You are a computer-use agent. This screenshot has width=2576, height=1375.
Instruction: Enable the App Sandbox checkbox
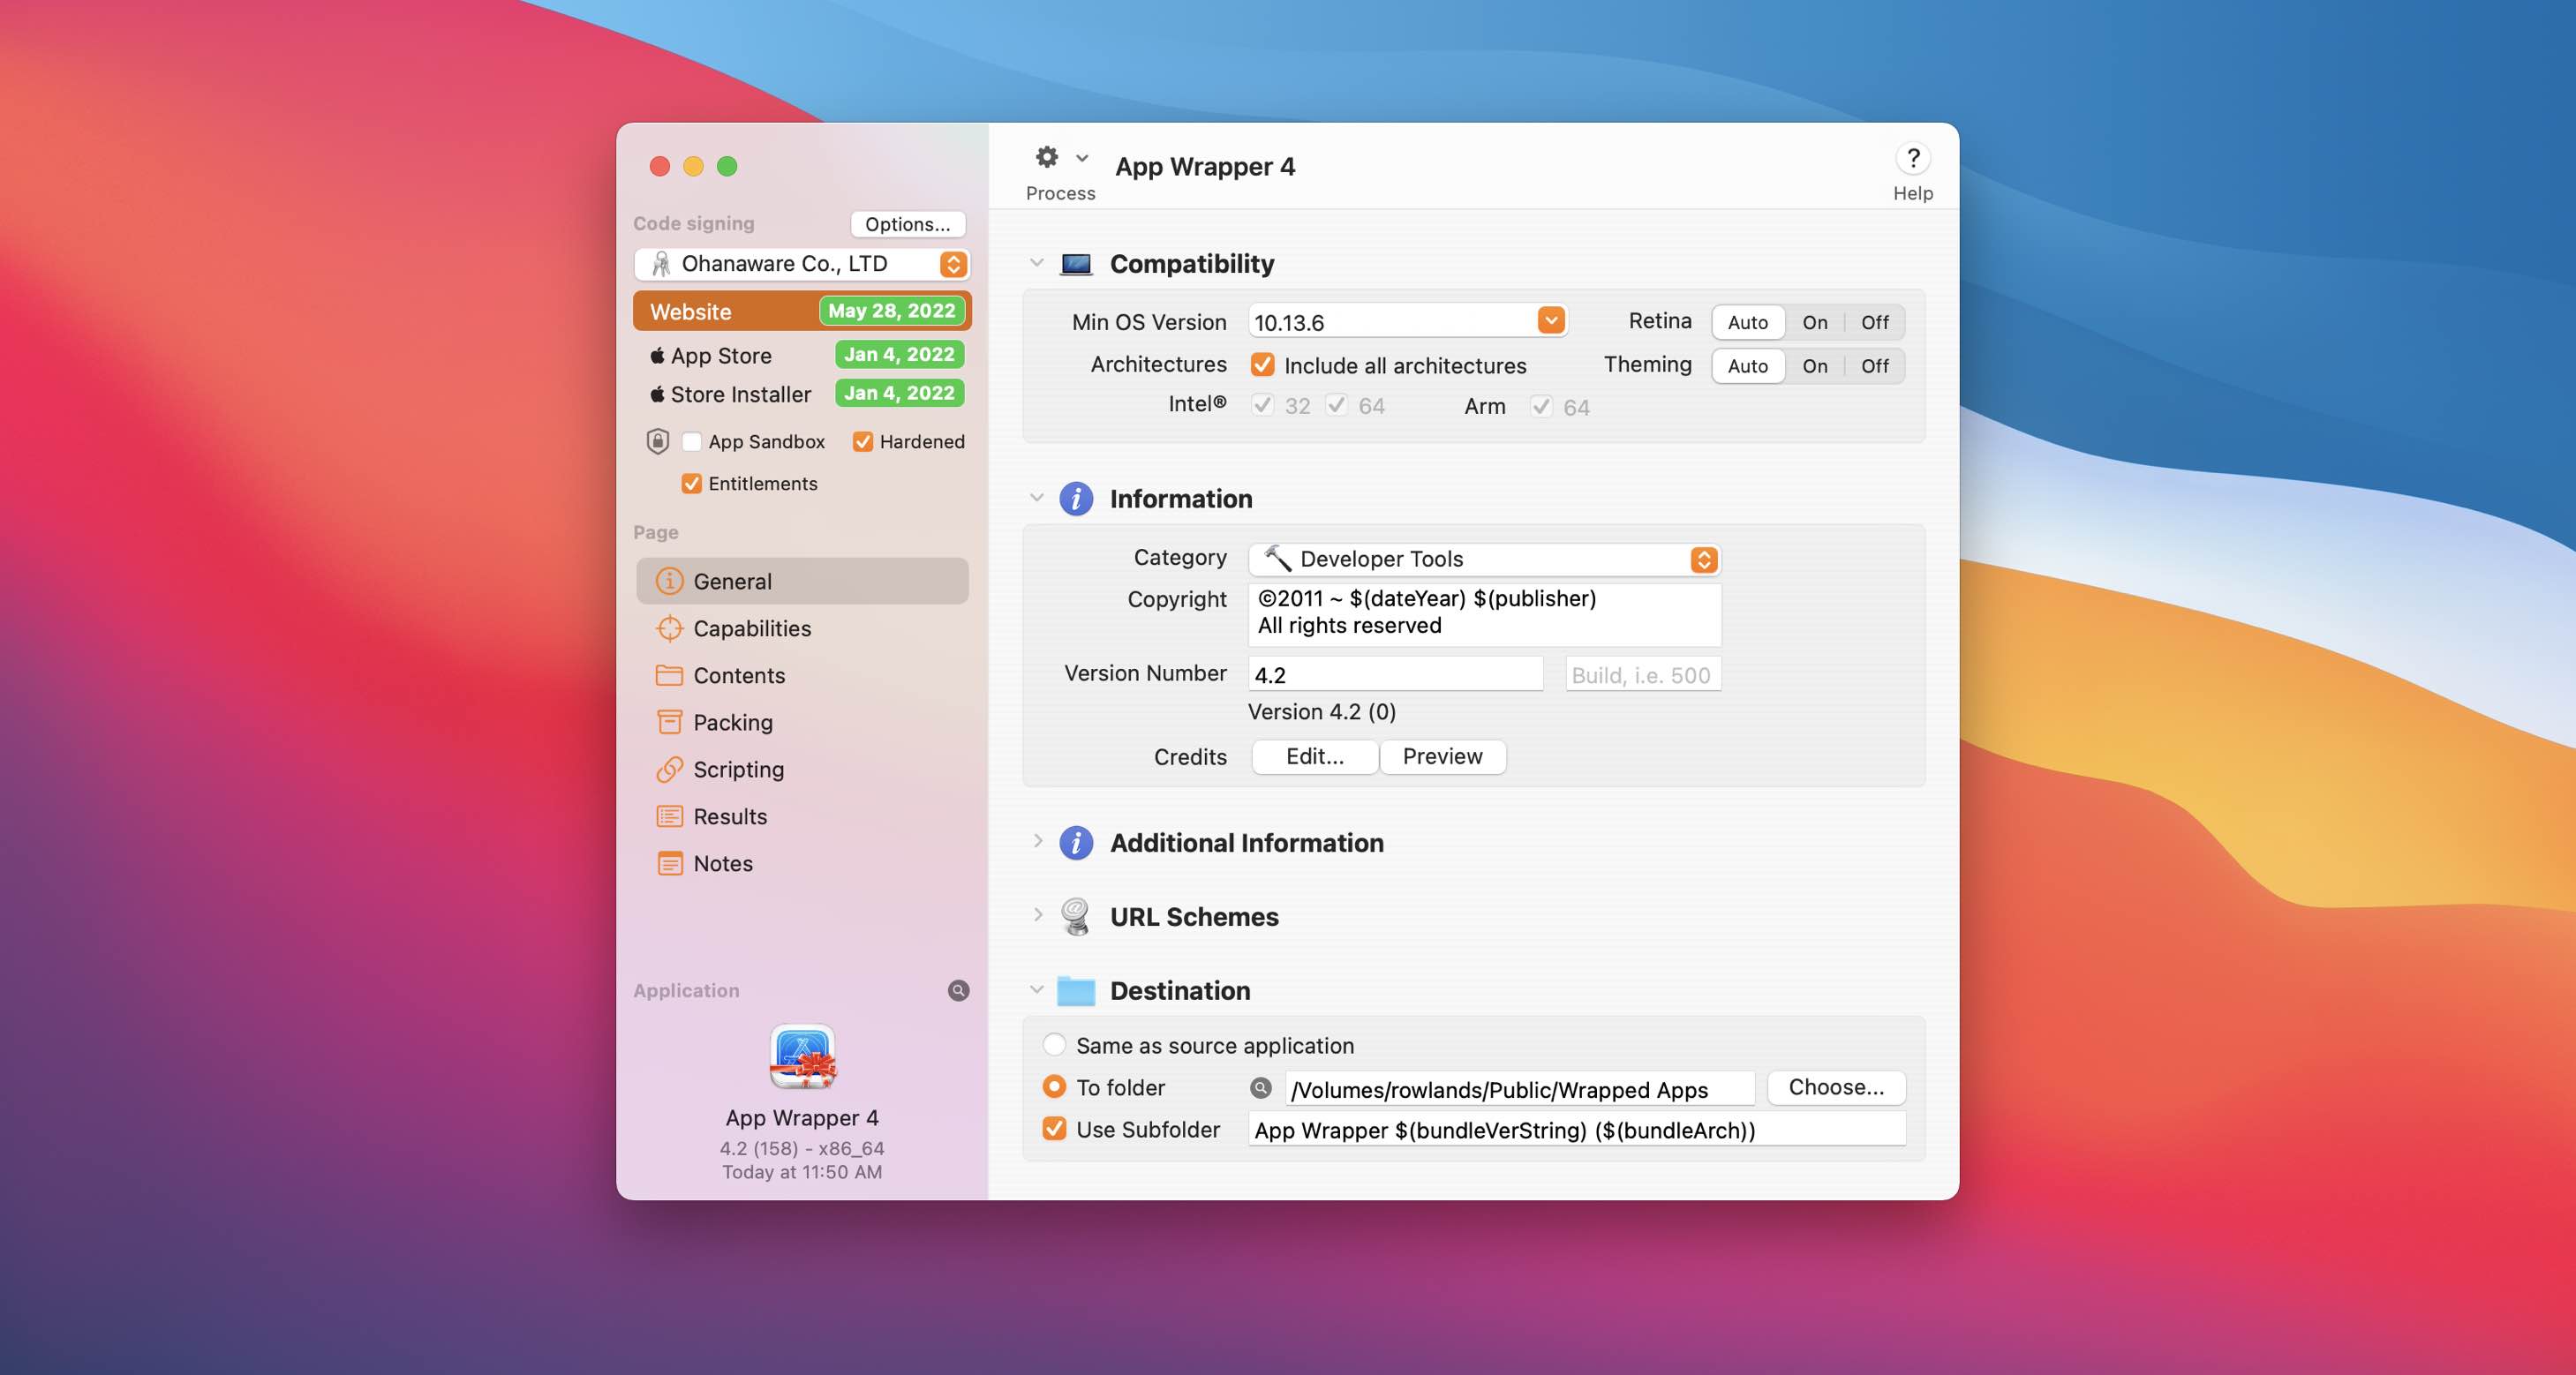pos(691,441)
